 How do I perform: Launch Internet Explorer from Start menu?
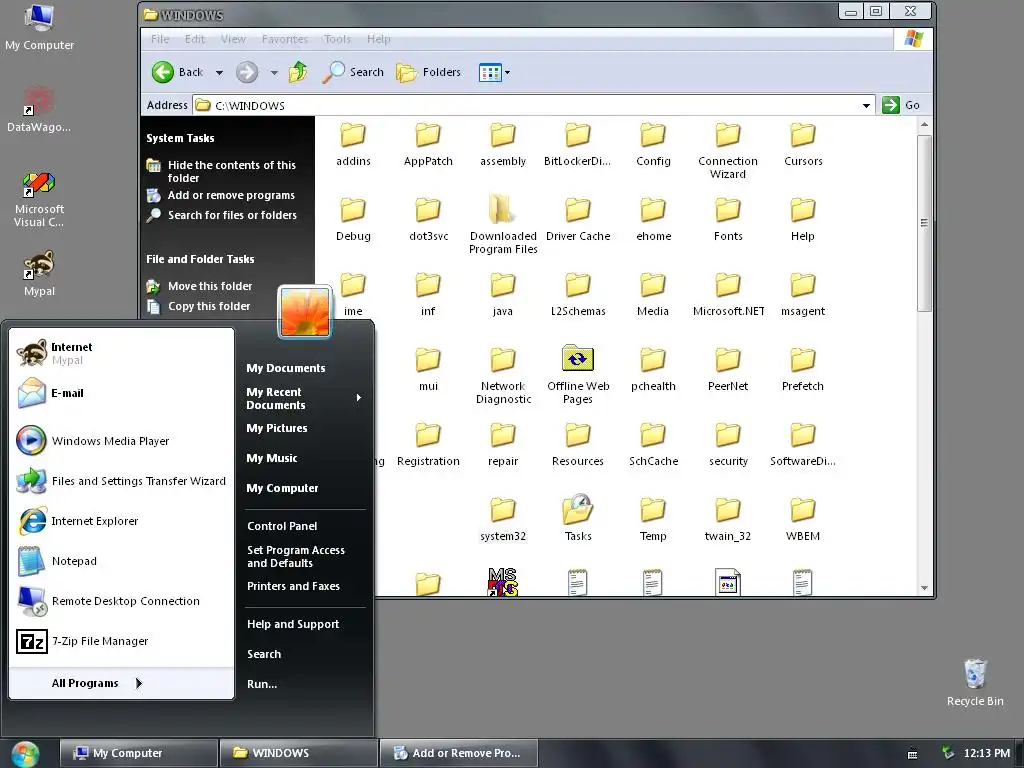[122, 521]
